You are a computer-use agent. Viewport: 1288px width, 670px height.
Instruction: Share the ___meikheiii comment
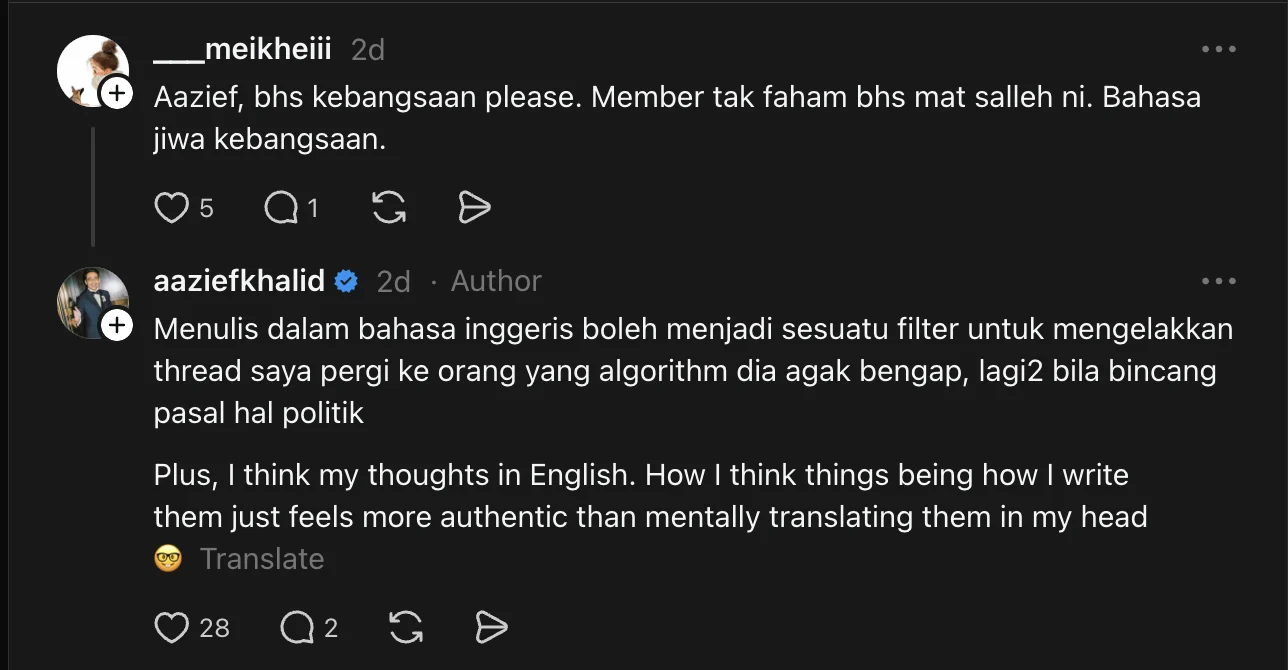coord(474,207)
